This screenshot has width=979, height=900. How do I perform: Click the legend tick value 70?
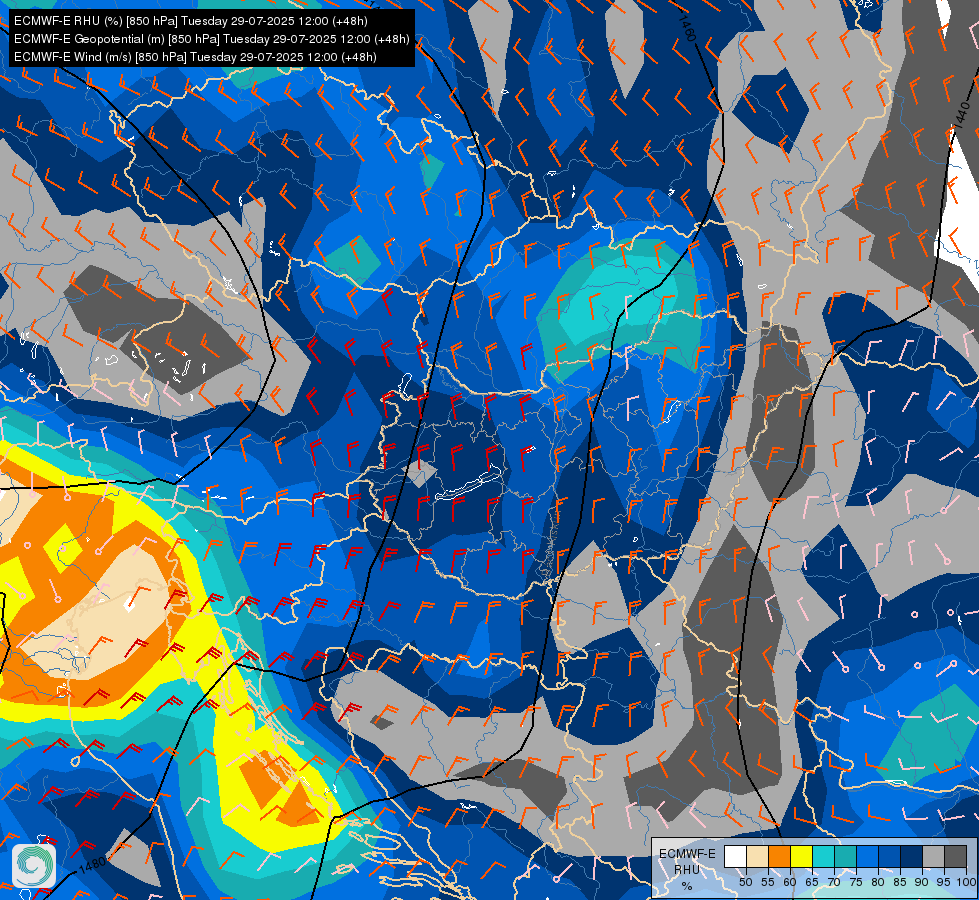[x=834, y=882]
